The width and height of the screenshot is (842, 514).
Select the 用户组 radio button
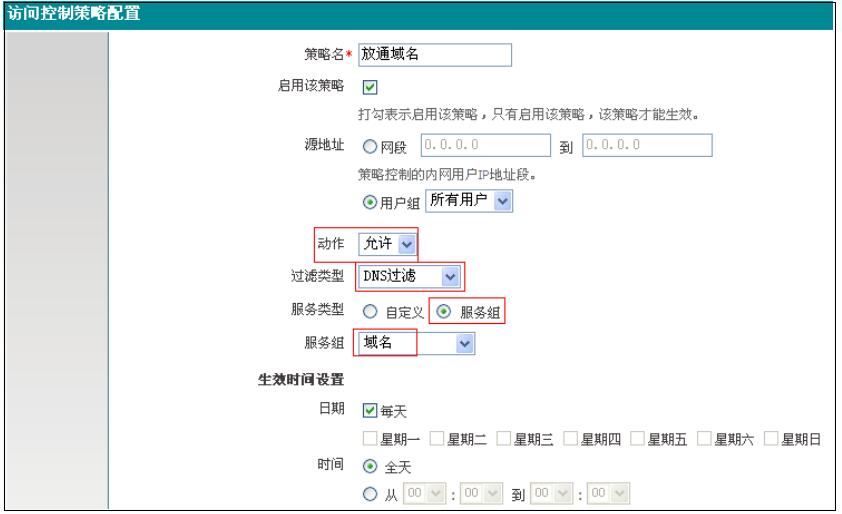[x=368, y=202]
